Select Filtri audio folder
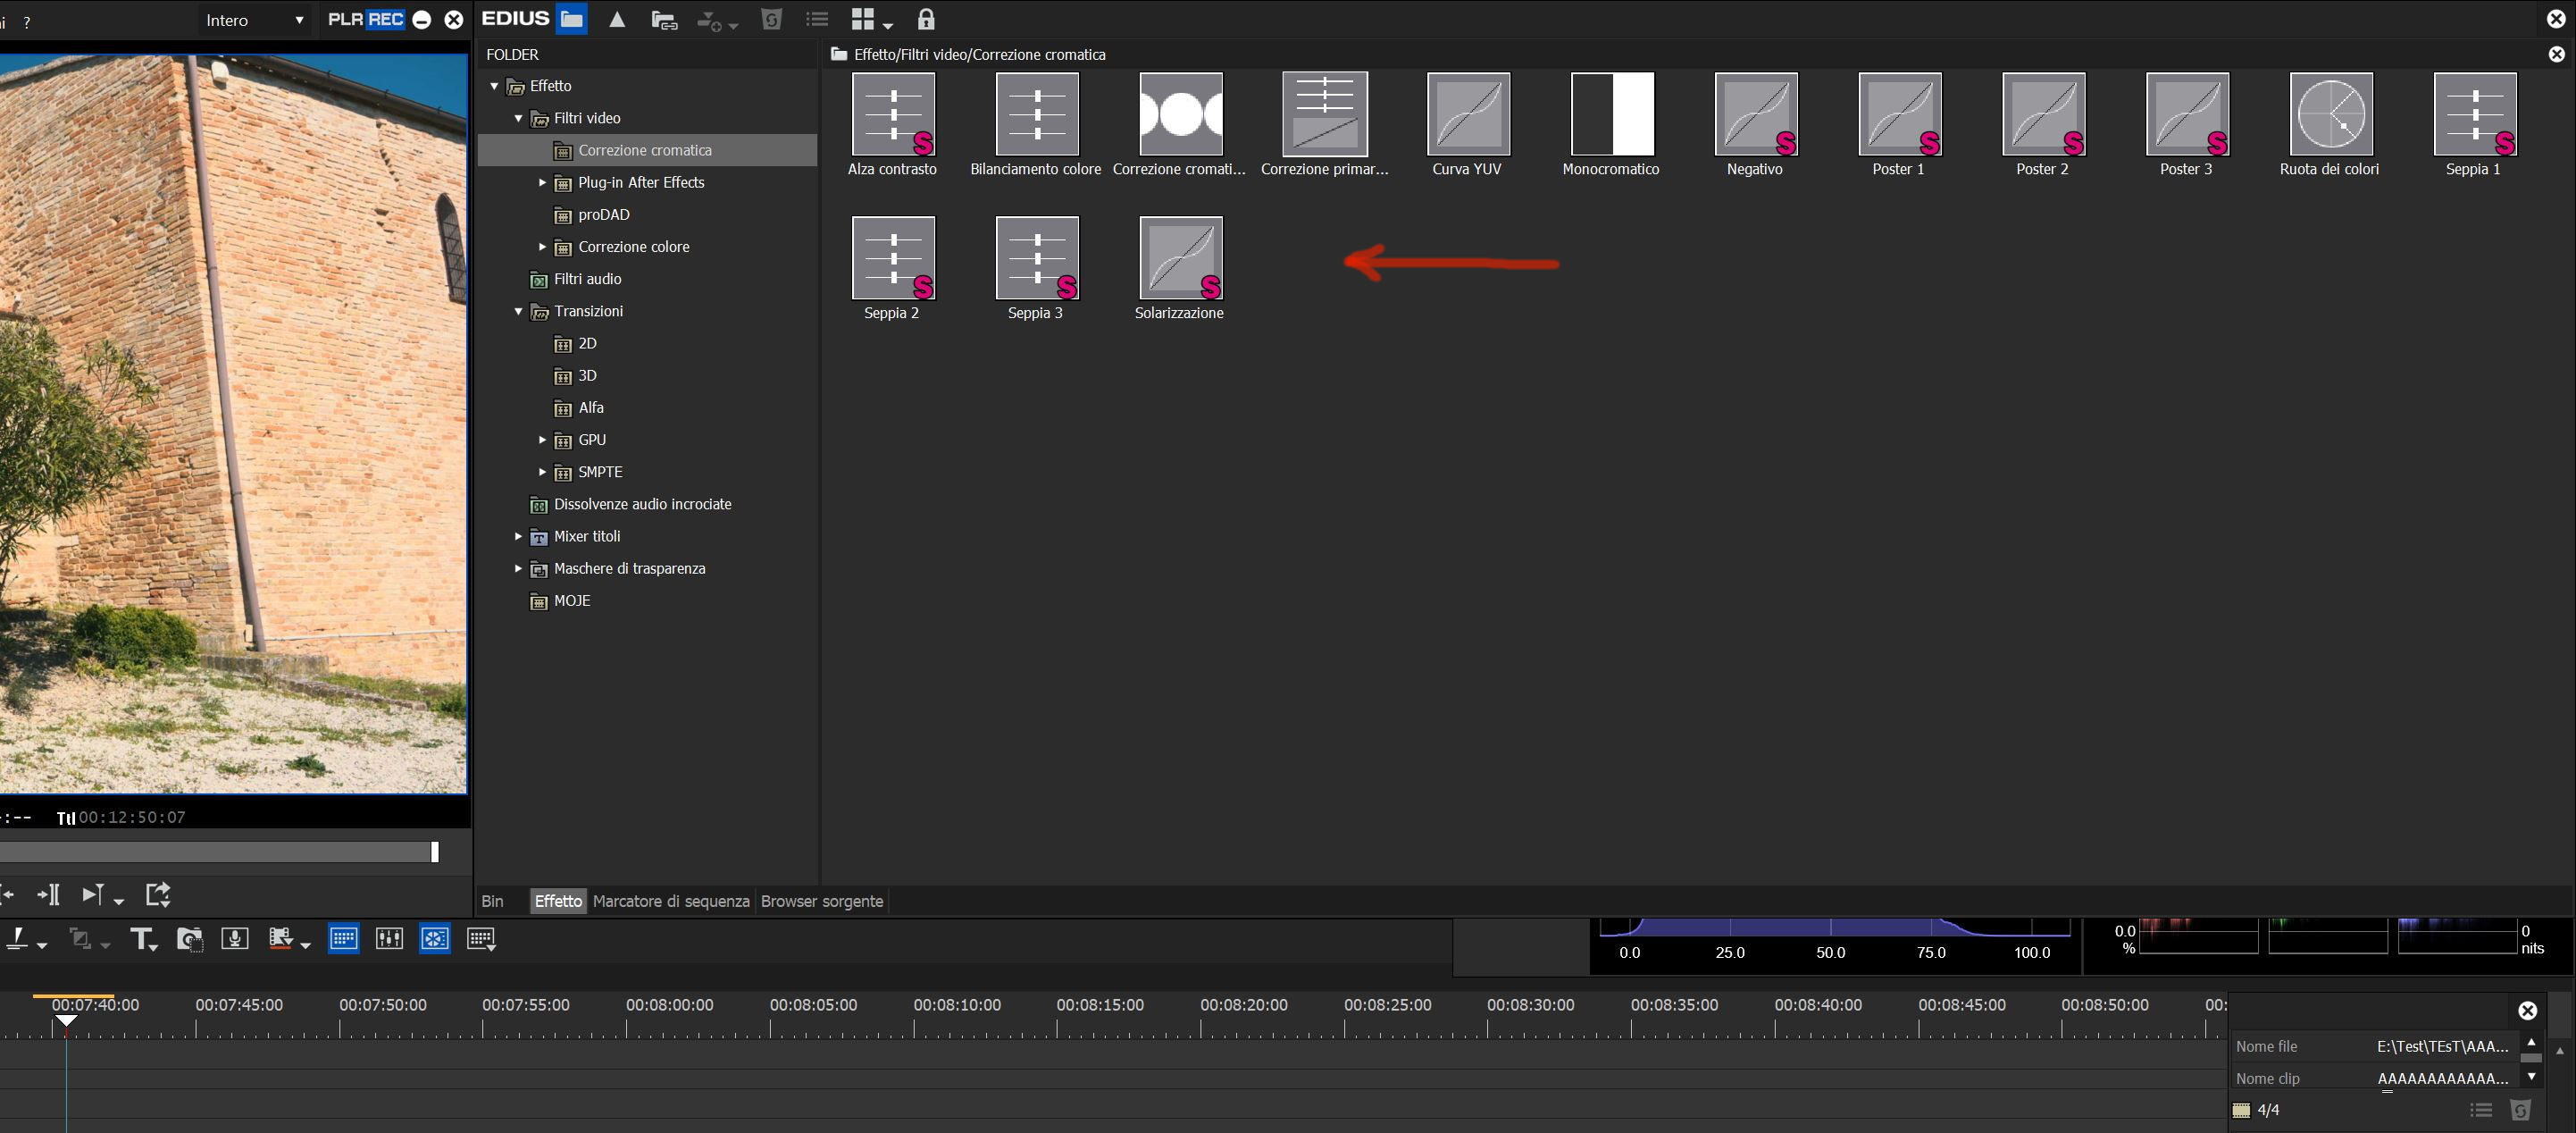This screenshot has height=1133, width=2576. click(x=587, y=279)
